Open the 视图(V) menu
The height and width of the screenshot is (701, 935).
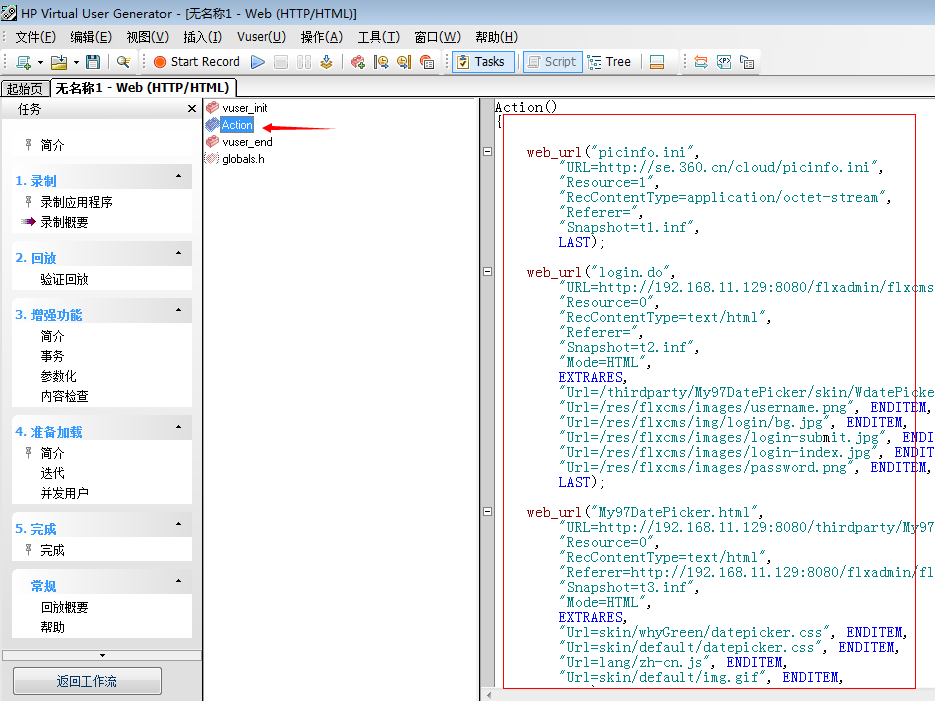coord(147,37)
